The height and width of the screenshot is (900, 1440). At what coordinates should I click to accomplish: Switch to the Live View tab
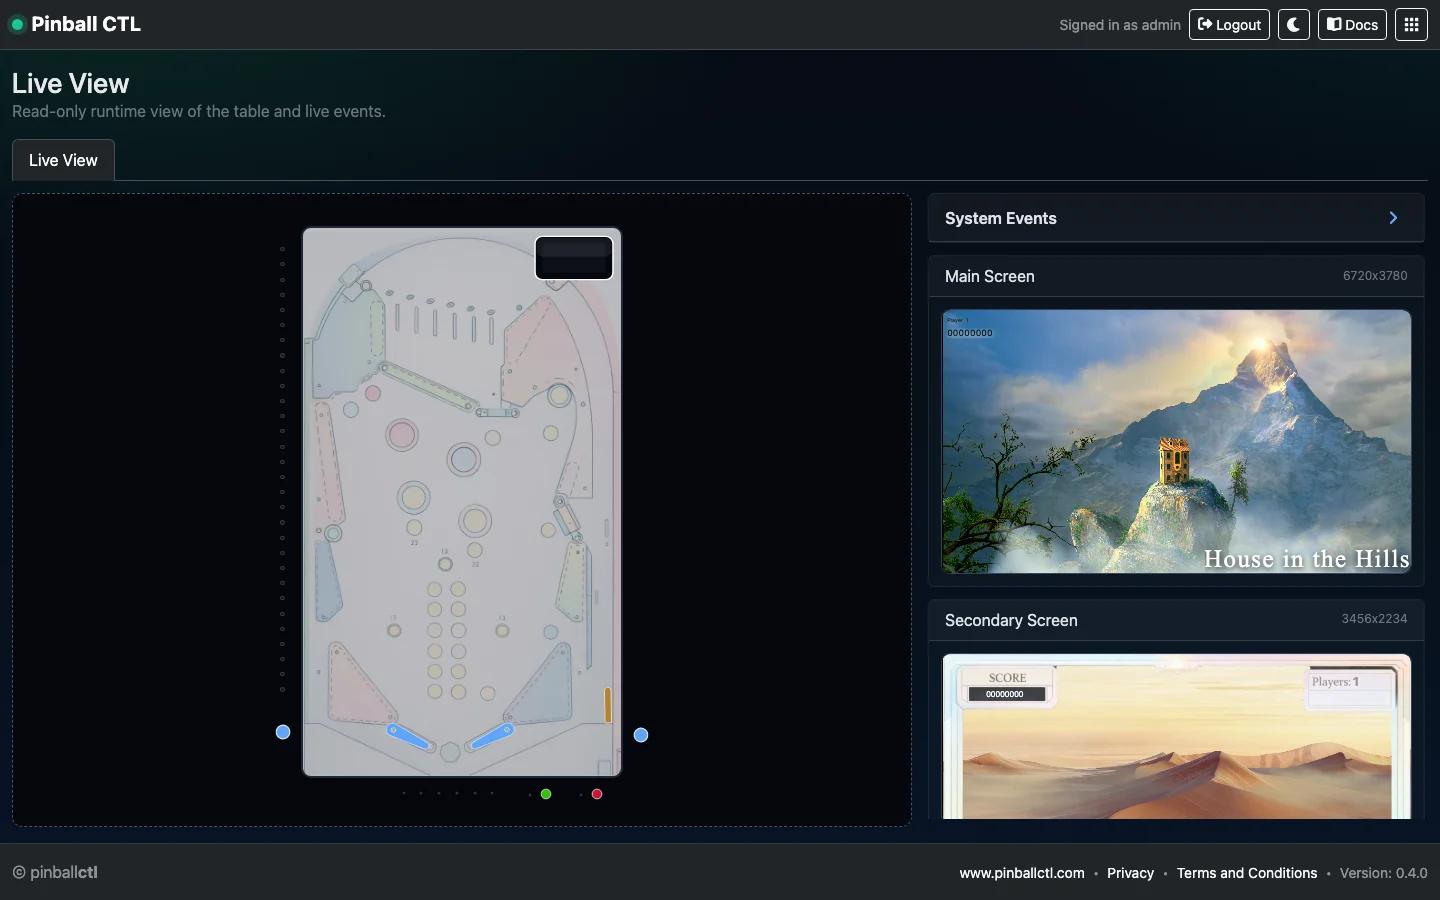click(62, 160)
